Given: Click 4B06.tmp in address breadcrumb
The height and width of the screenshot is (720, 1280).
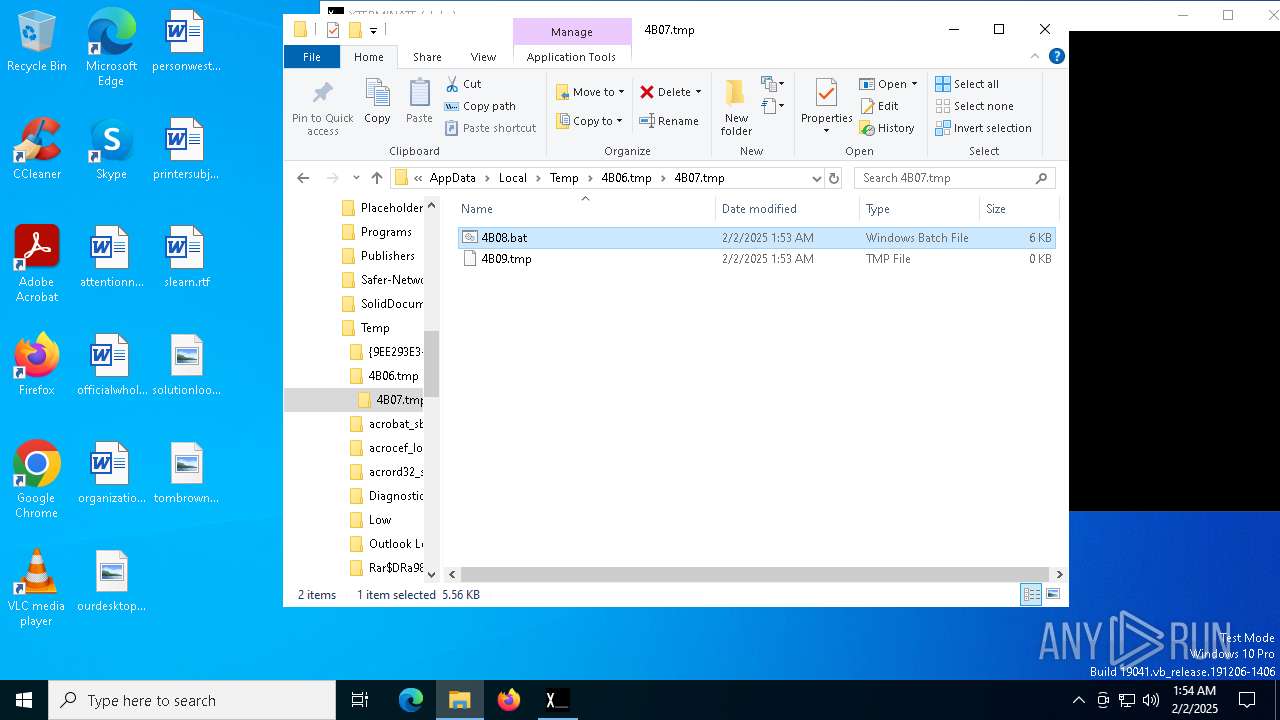Looking at the screenshot, I should click(x=626, y=178).
